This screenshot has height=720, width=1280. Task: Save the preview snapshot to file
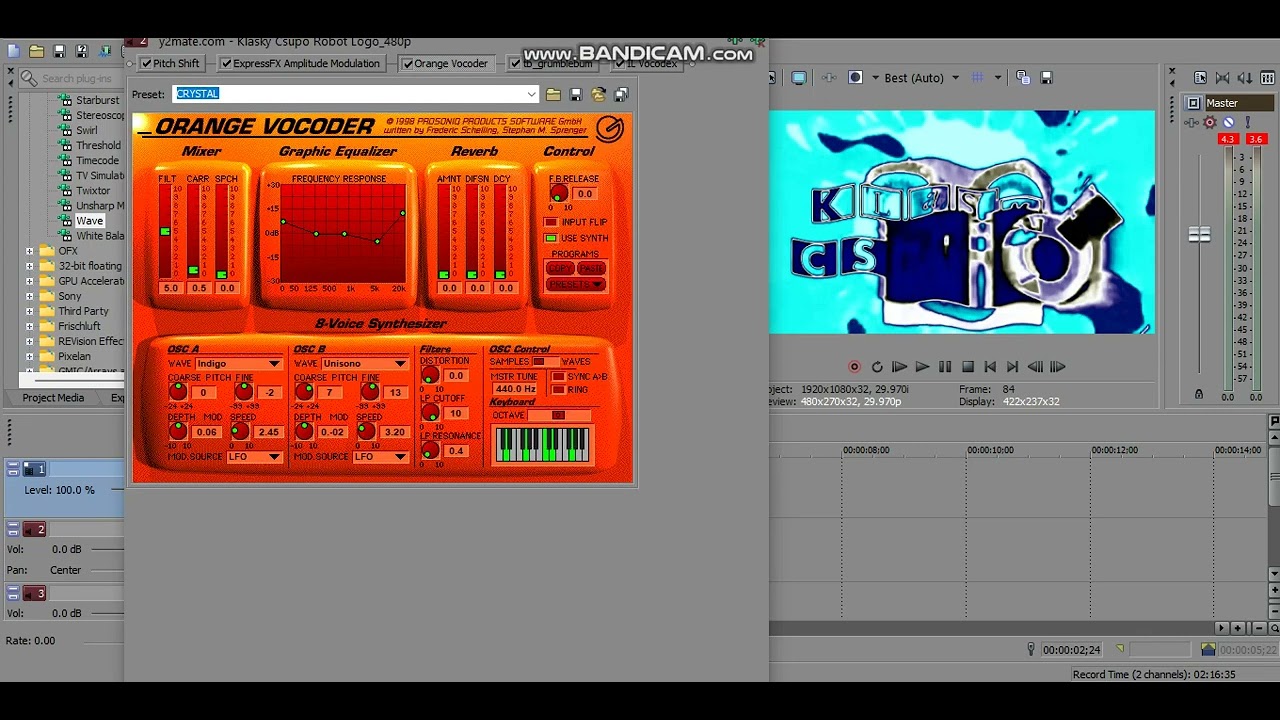pyautogui.click(x=1046, y=78)
